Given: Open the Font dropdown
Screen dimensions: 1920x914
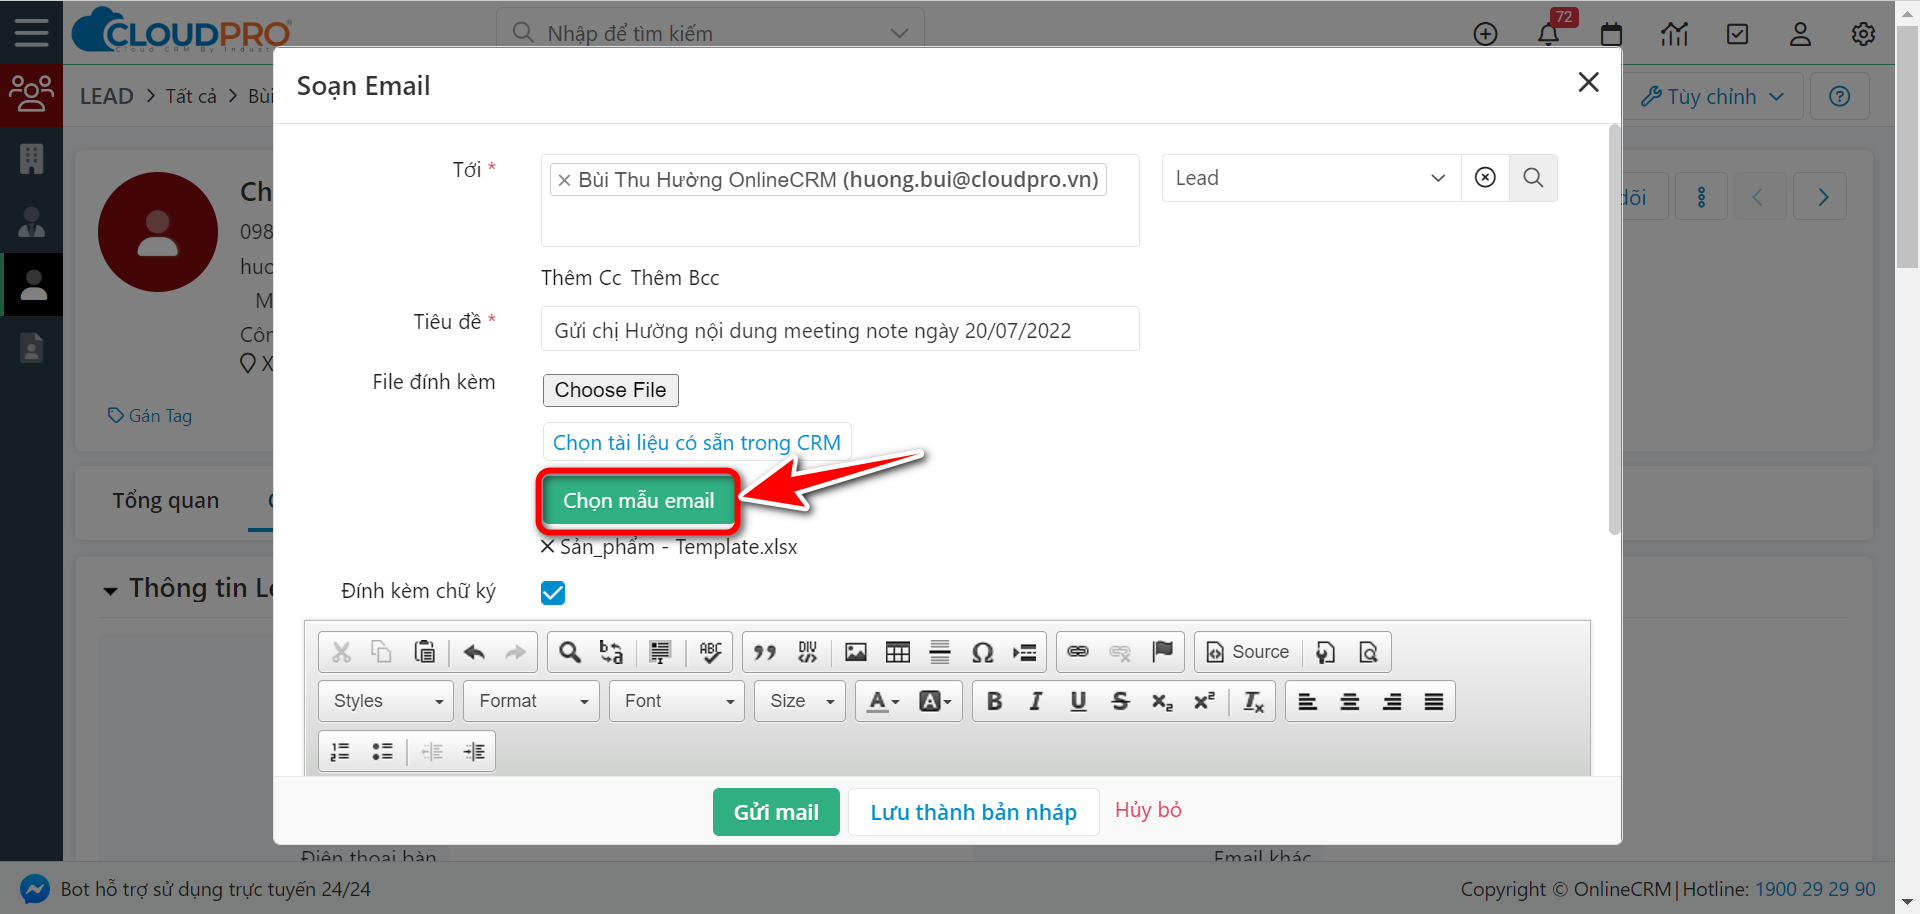Looking at the screenshot, I should click(x=677, y=701).
